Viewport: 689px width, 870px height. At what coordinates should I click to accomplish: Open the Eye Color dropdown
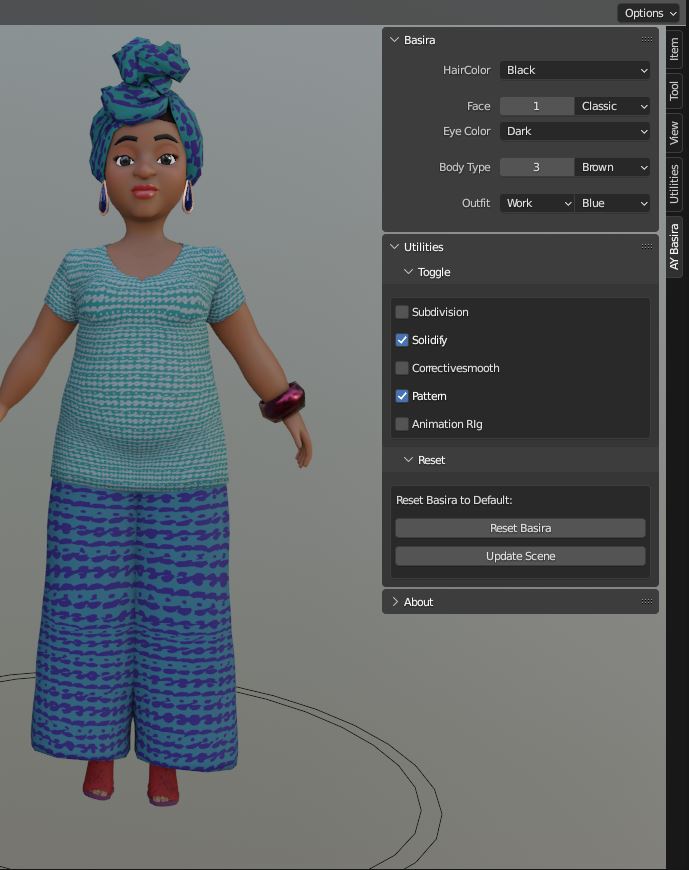(x=575, y=131)
